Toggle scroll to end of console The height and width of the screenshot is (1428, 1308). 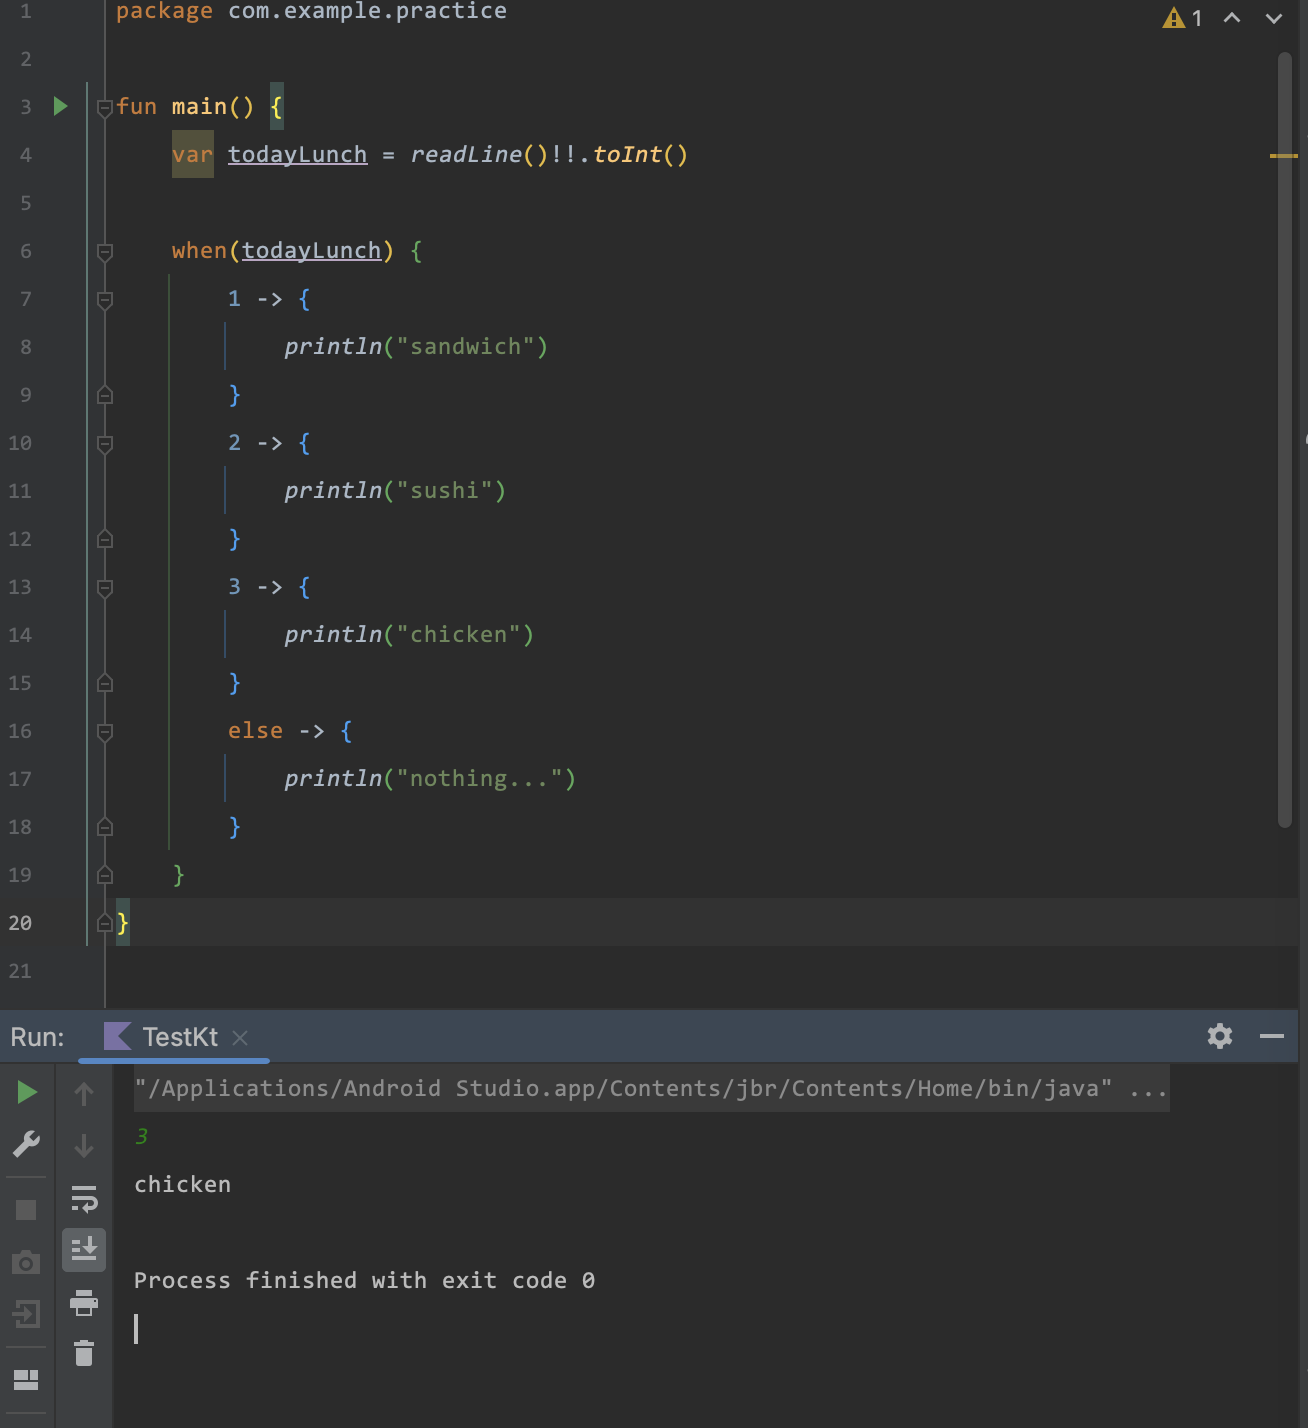click(84, 1250)
